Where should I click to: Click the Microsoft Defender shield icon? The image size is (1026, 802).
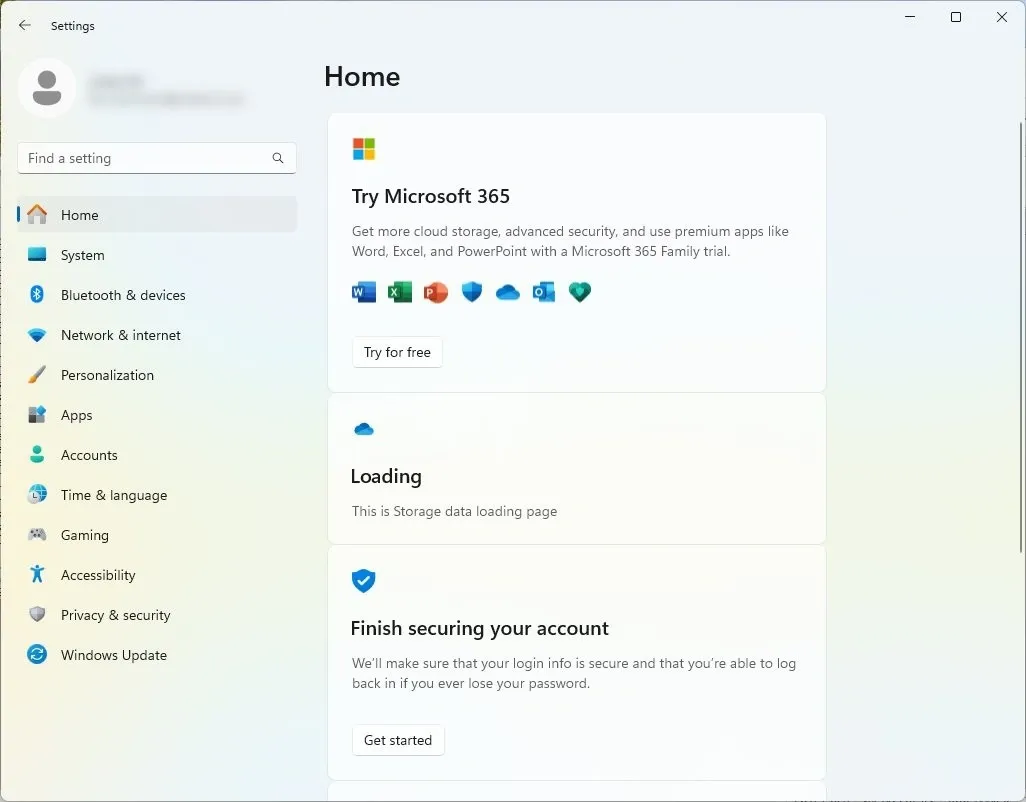tap(471, 292)
